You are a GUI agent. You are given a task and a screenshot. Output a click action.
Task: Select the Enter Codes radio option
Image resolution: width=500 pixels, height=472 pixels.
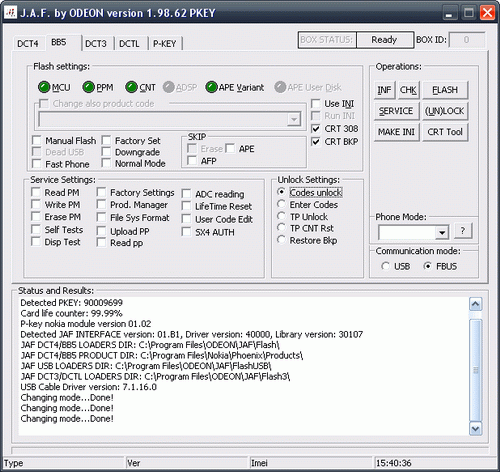(x=281, y=204)
